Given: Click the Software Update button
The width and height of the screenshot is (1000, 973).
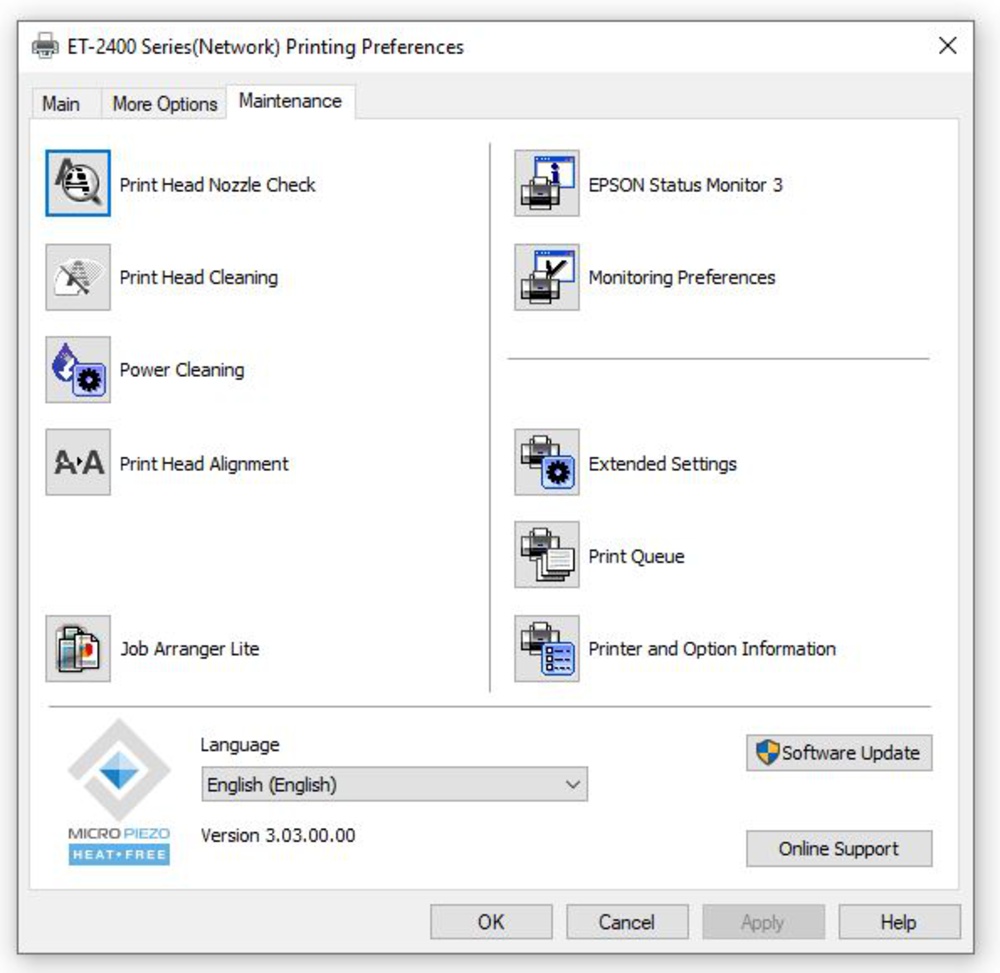Looking at the screenshot, I should pyautogui.click(x=839, y=753).
